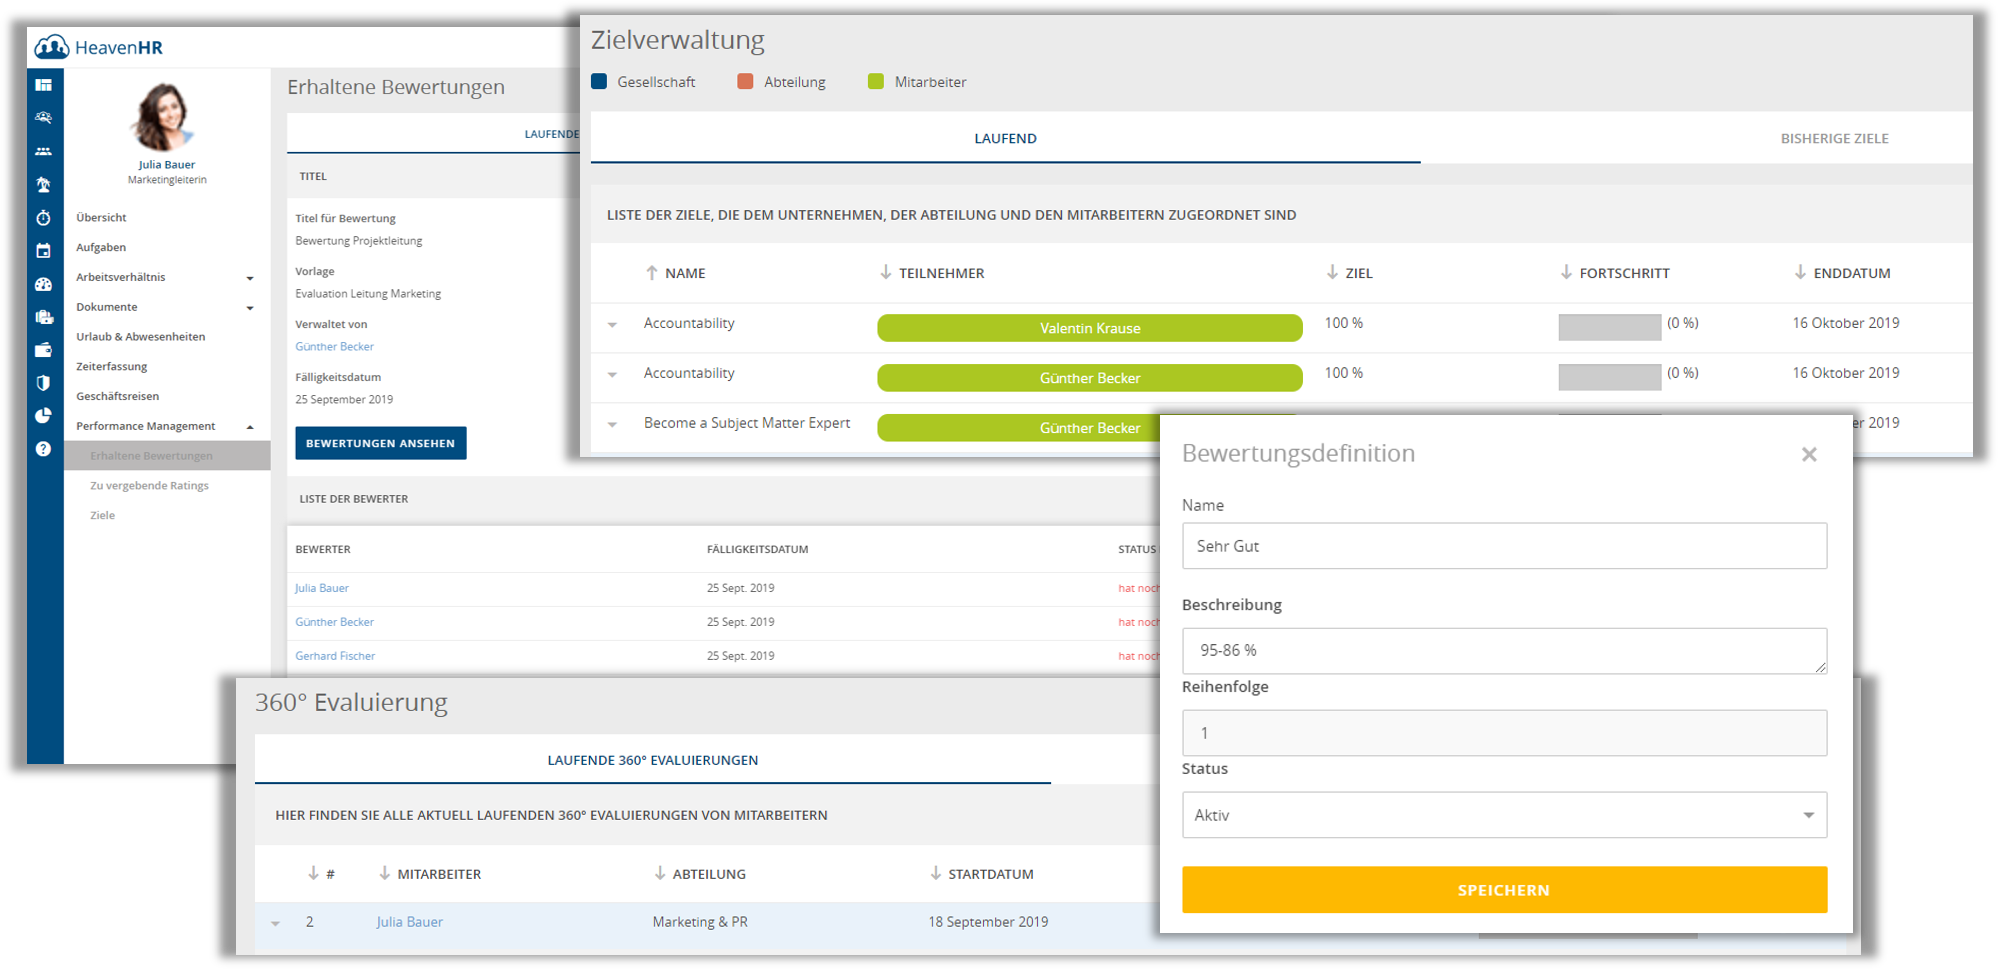Open the calendar icon in the sidebar
The image size is (1998, 969).
pos(43,251)
